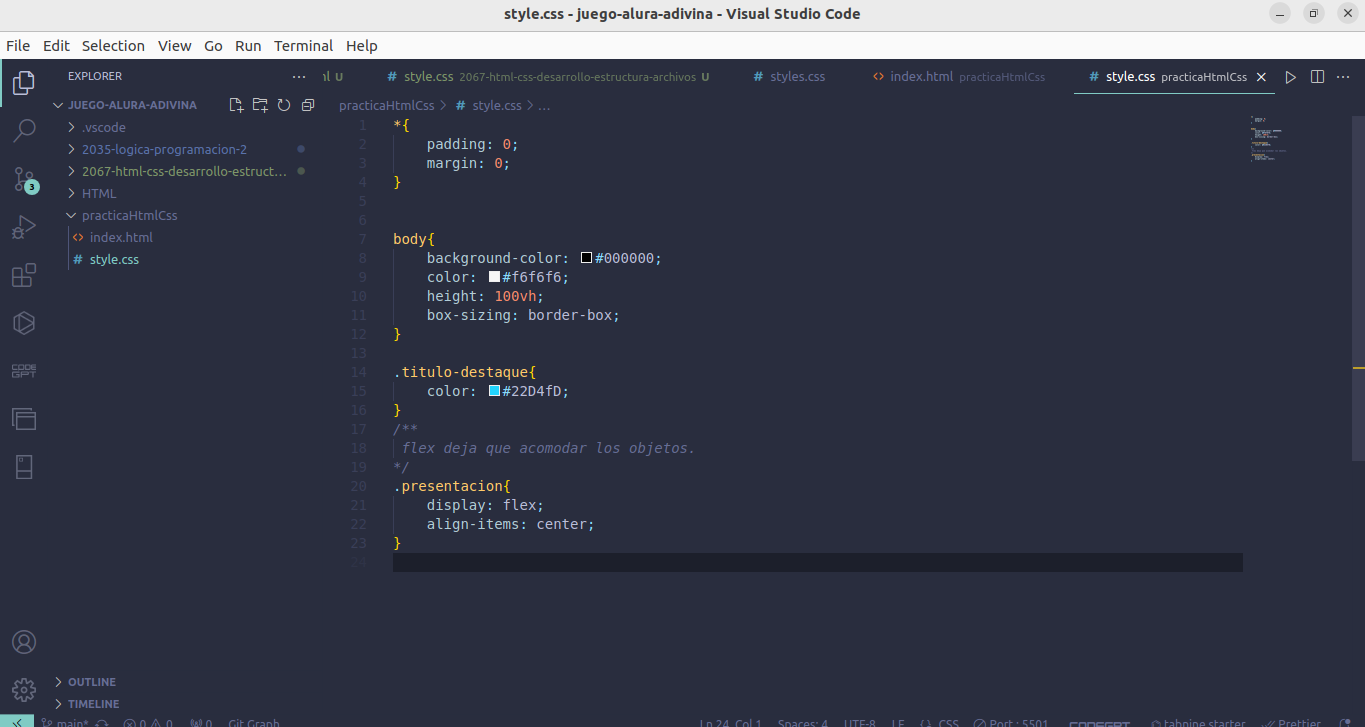Click the hexagon icon in the activity bar
Screen dimensions: 1365x727
(24, 323)
